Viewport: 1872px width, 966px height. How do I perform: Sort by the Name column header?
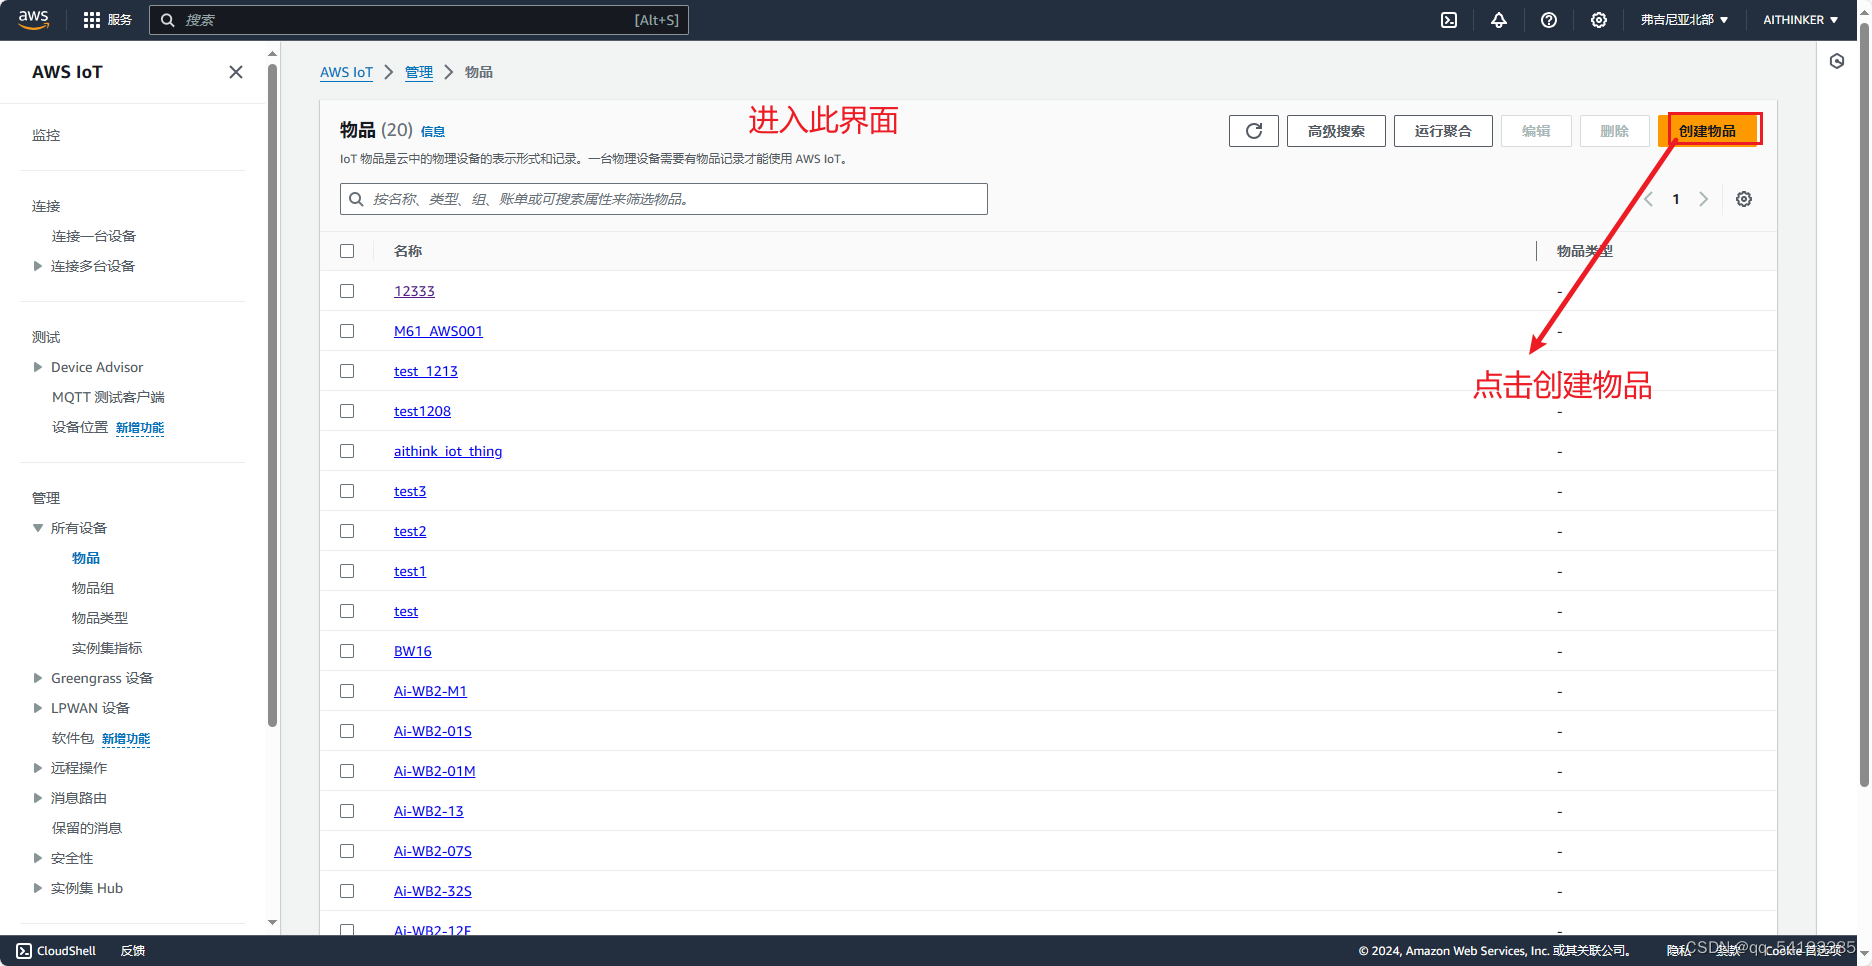click(408, 251)
